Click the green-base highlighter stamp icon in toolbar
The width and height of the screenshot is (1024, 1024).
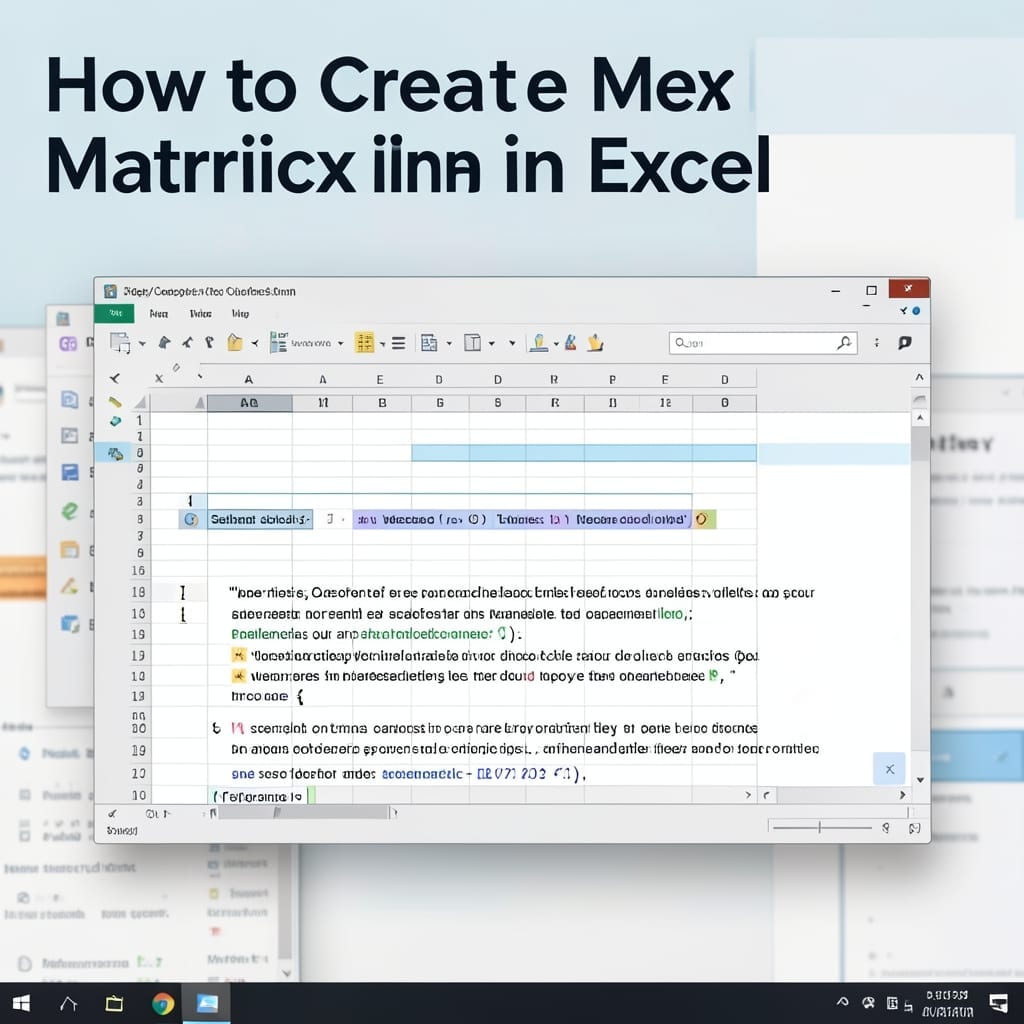click(x=539, y=342)
